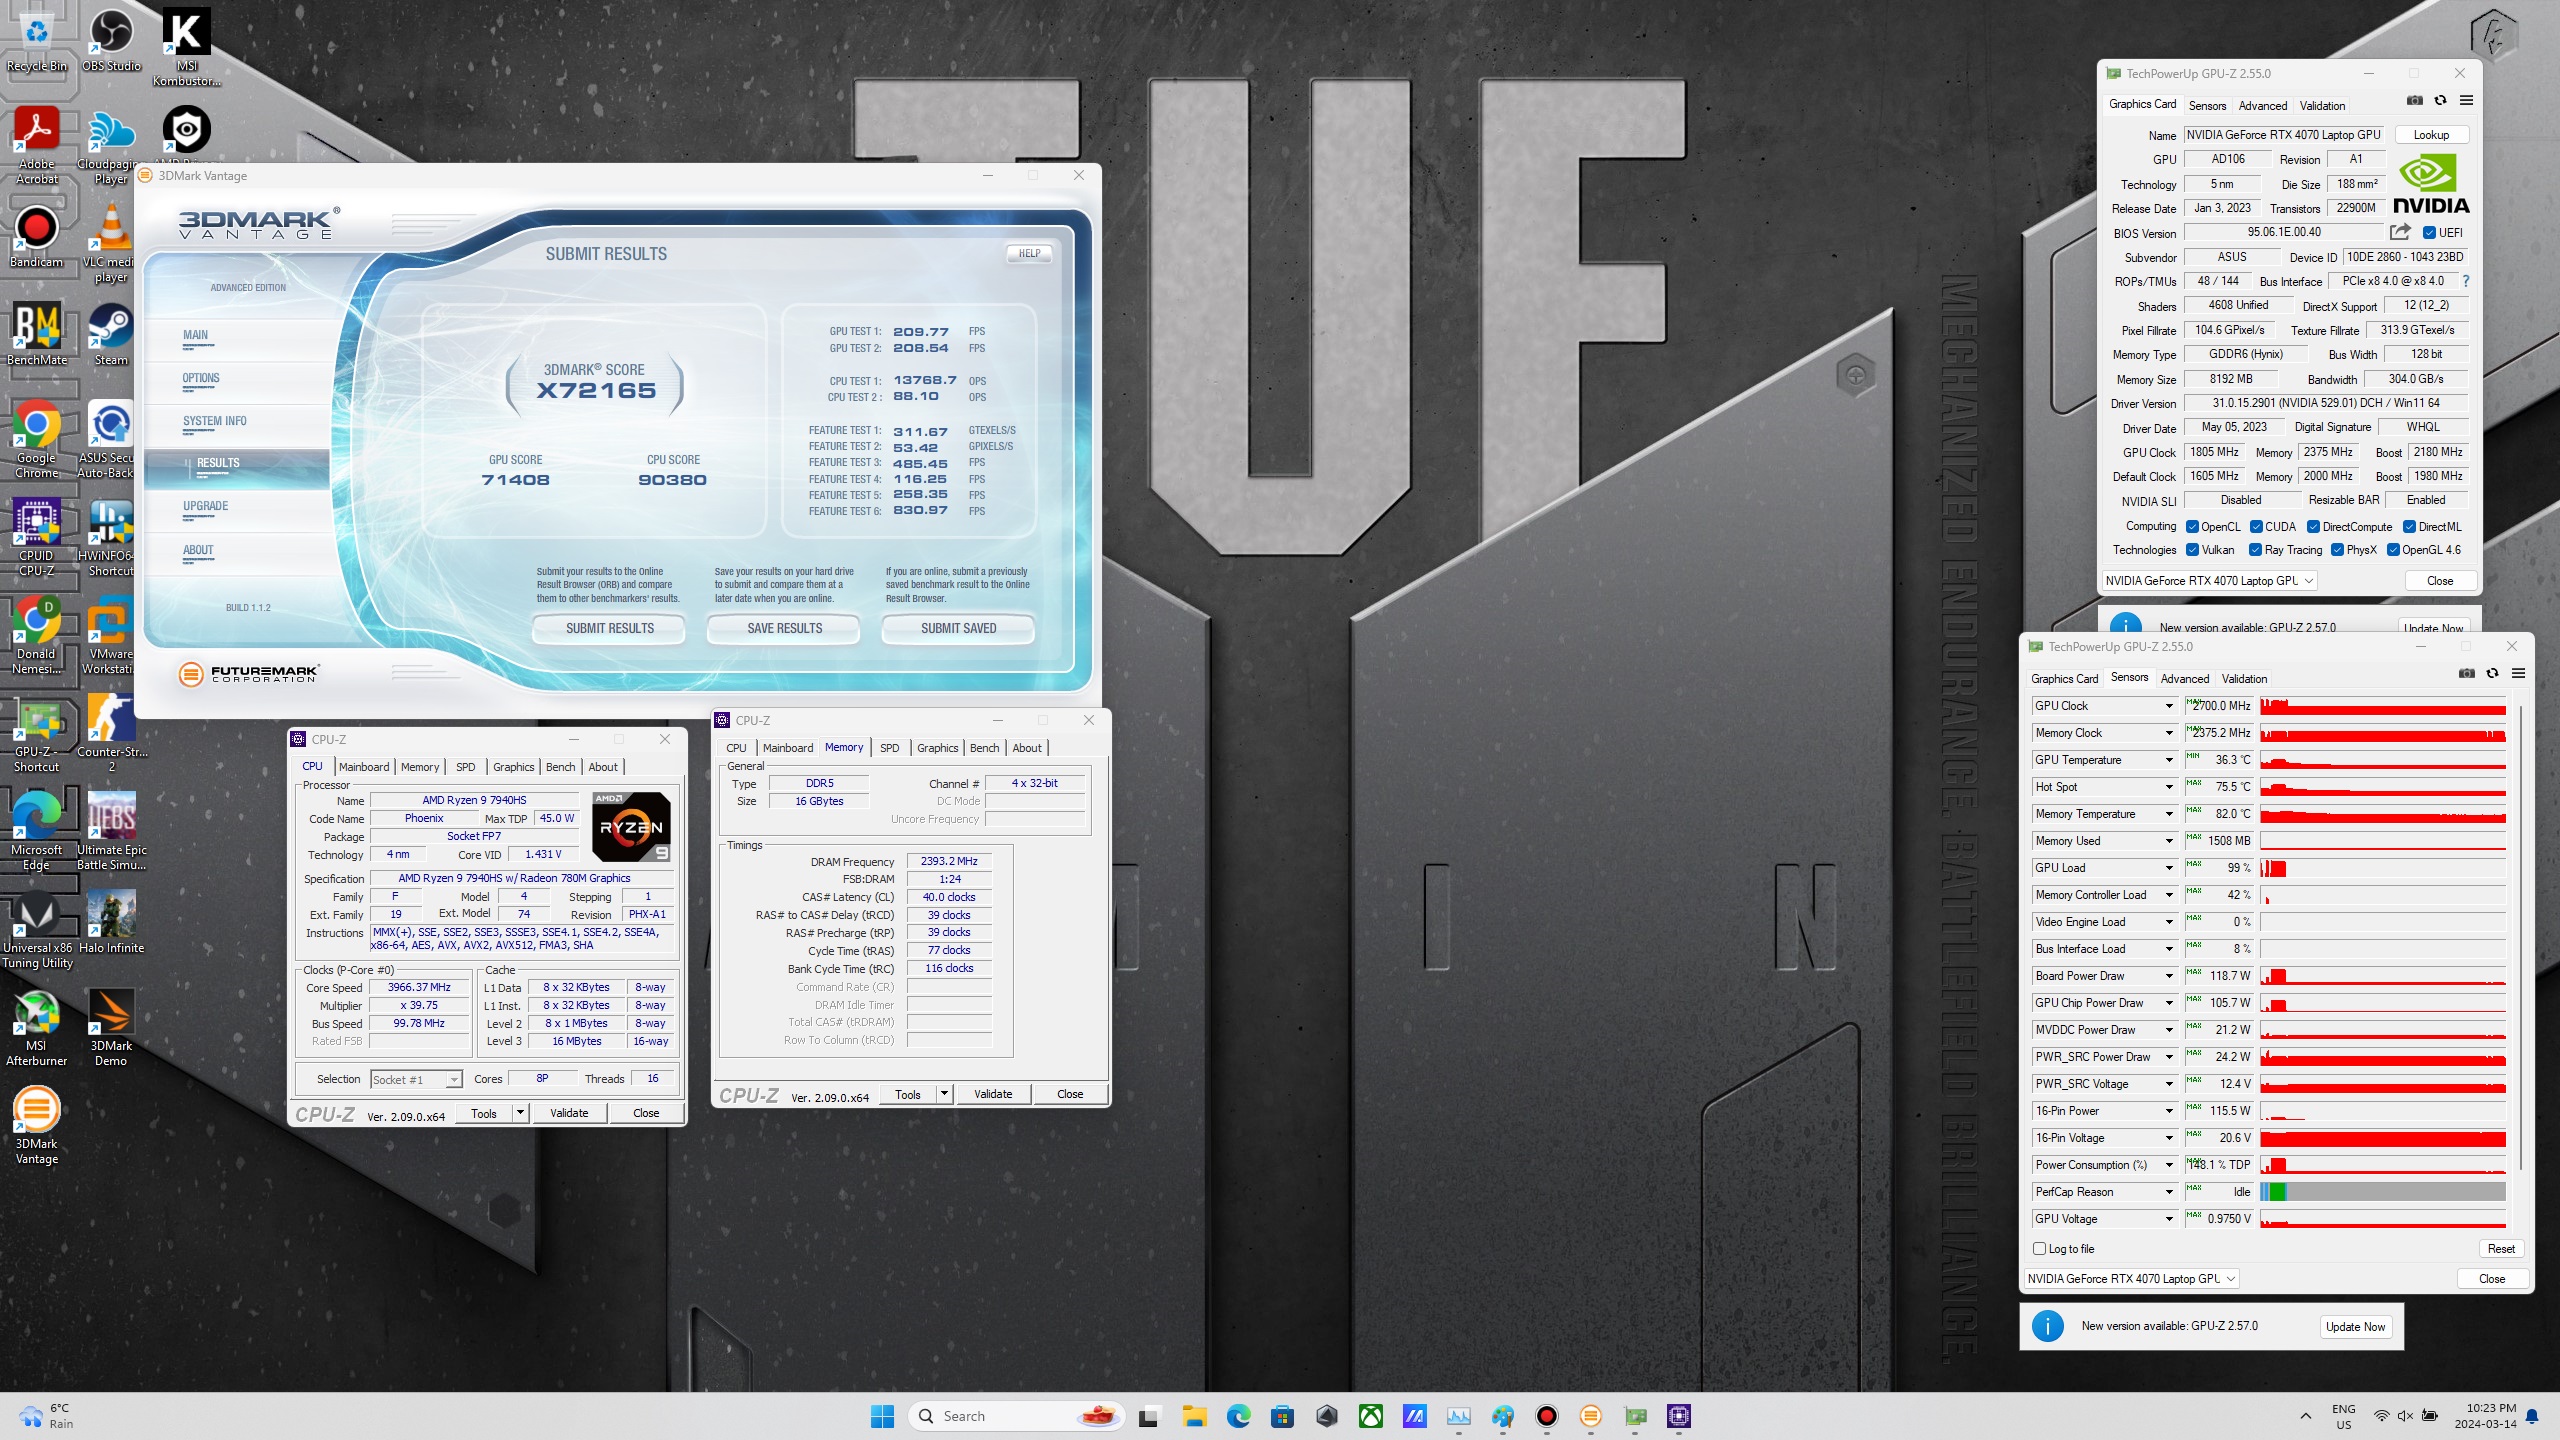Toggle OpenCL checkbox in GPU-Z
The height and width of the screenshot is (1440, 2560).
tap(2192, 527)
